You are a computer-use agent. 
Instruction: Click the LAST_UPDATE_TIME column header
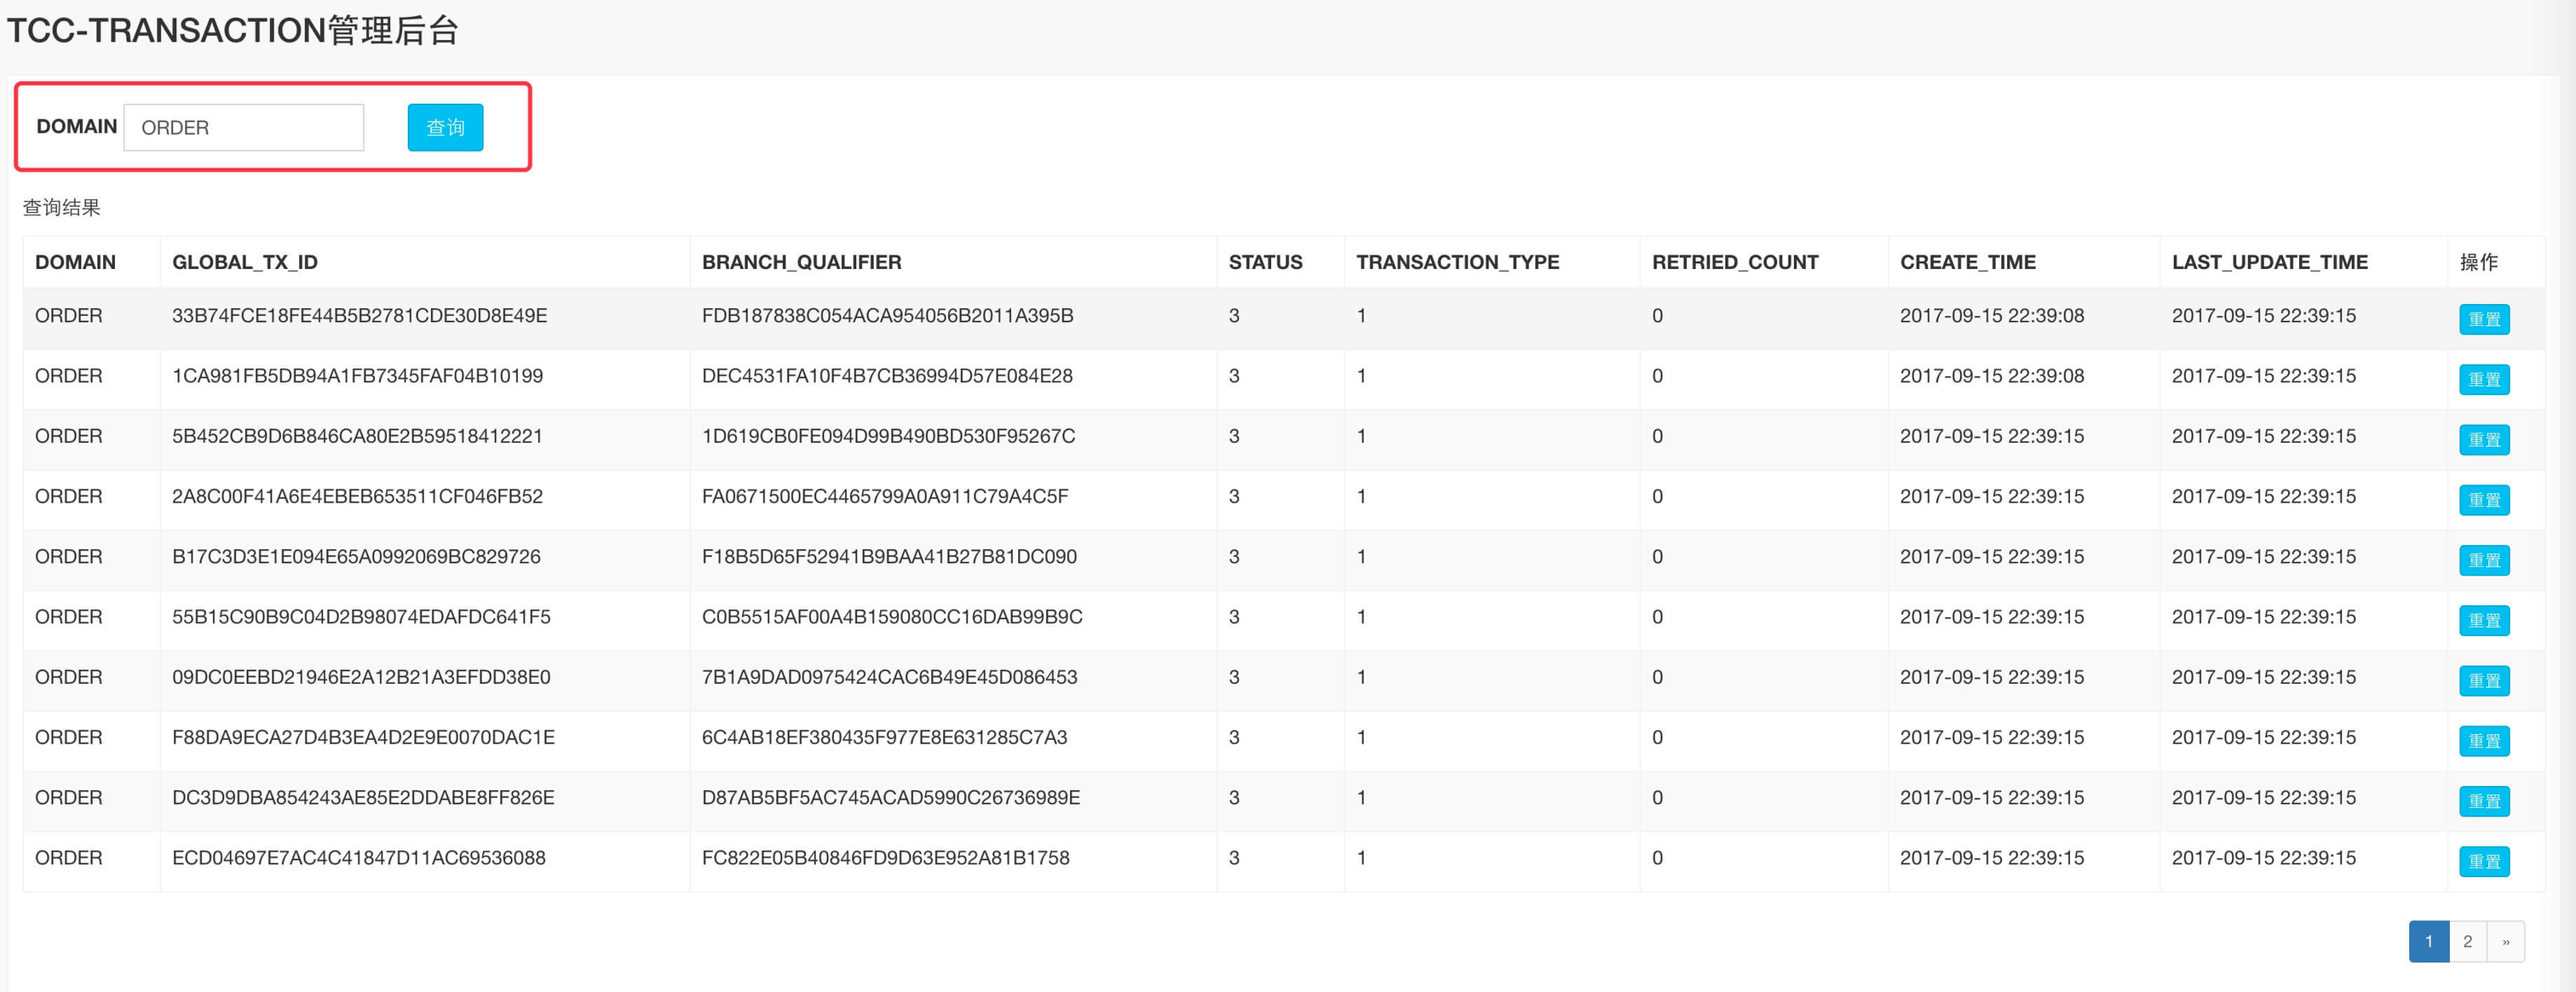click(2269, 262)
